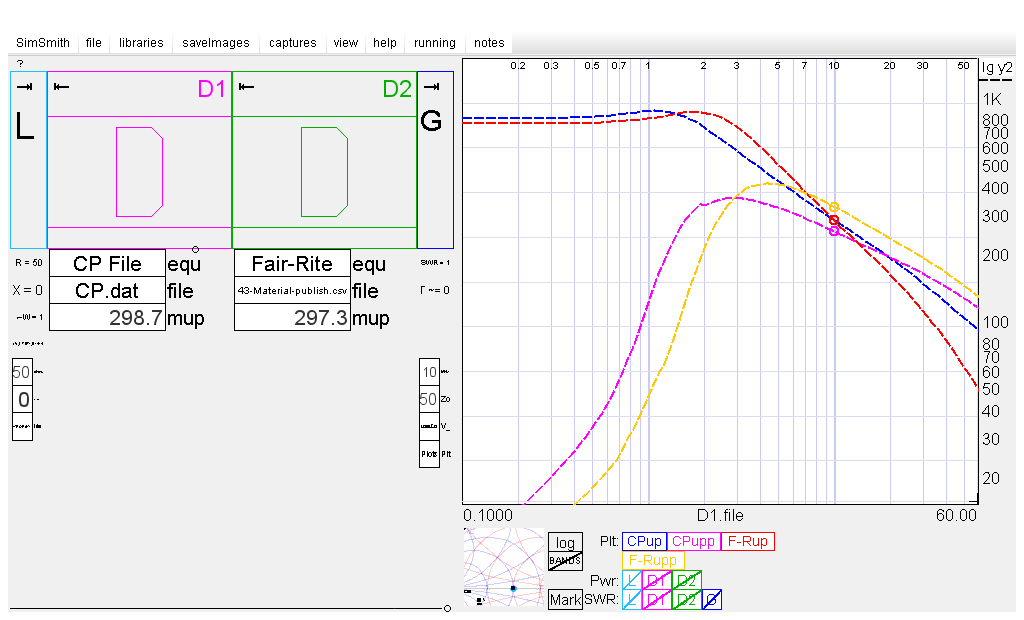Toggle the Pwr D1 power display
This screenshot has height=620, width=1024.
(656, 580)
